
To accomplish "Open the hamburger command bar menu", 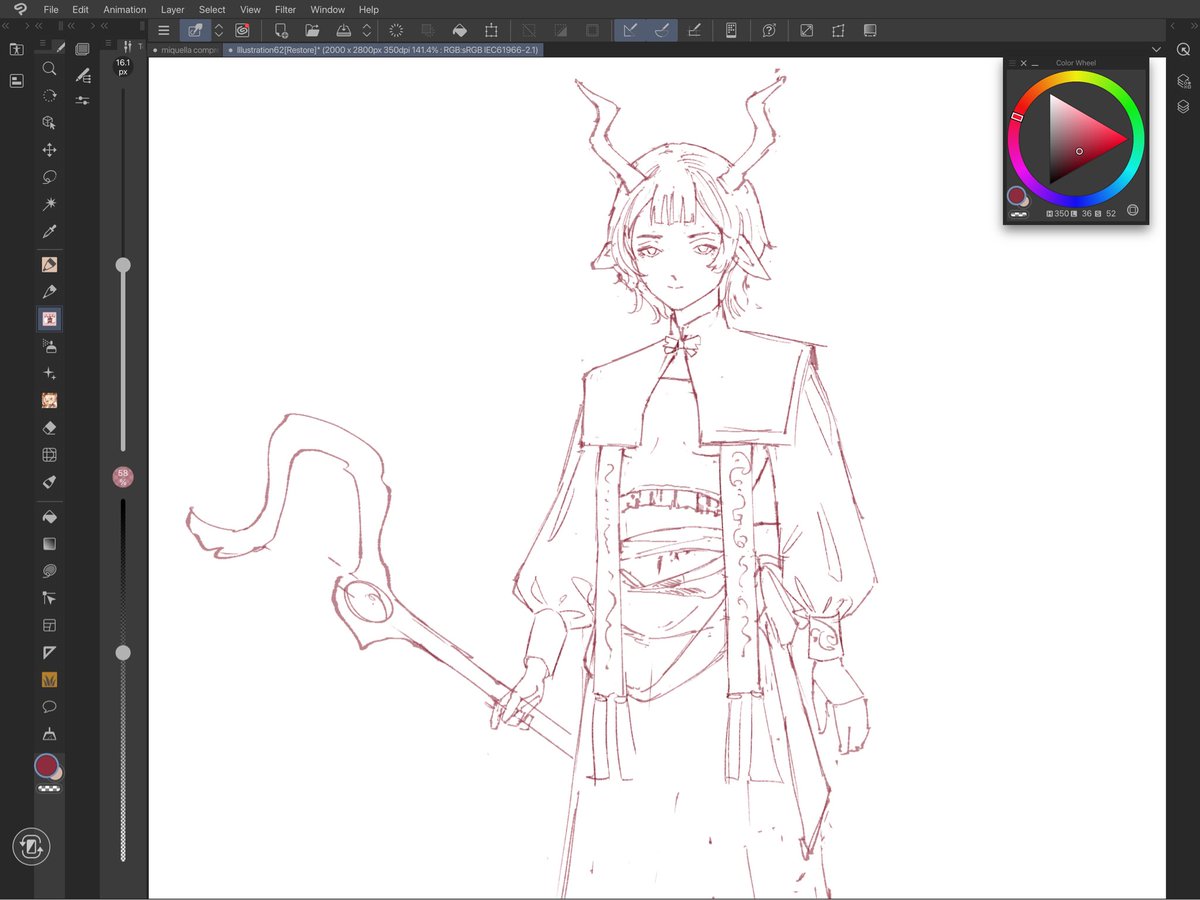I will point(164,30).
